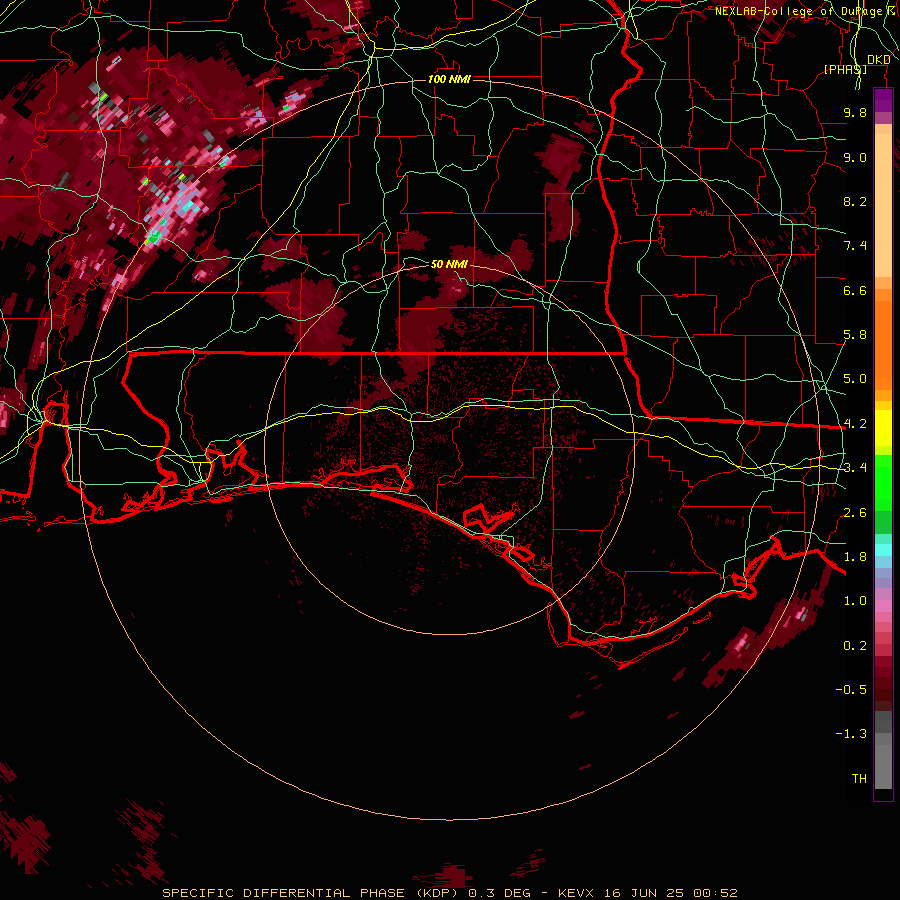Click the [PHAS] units label
This screenshot has width=900, height=900.
click(x=845, y=69)
